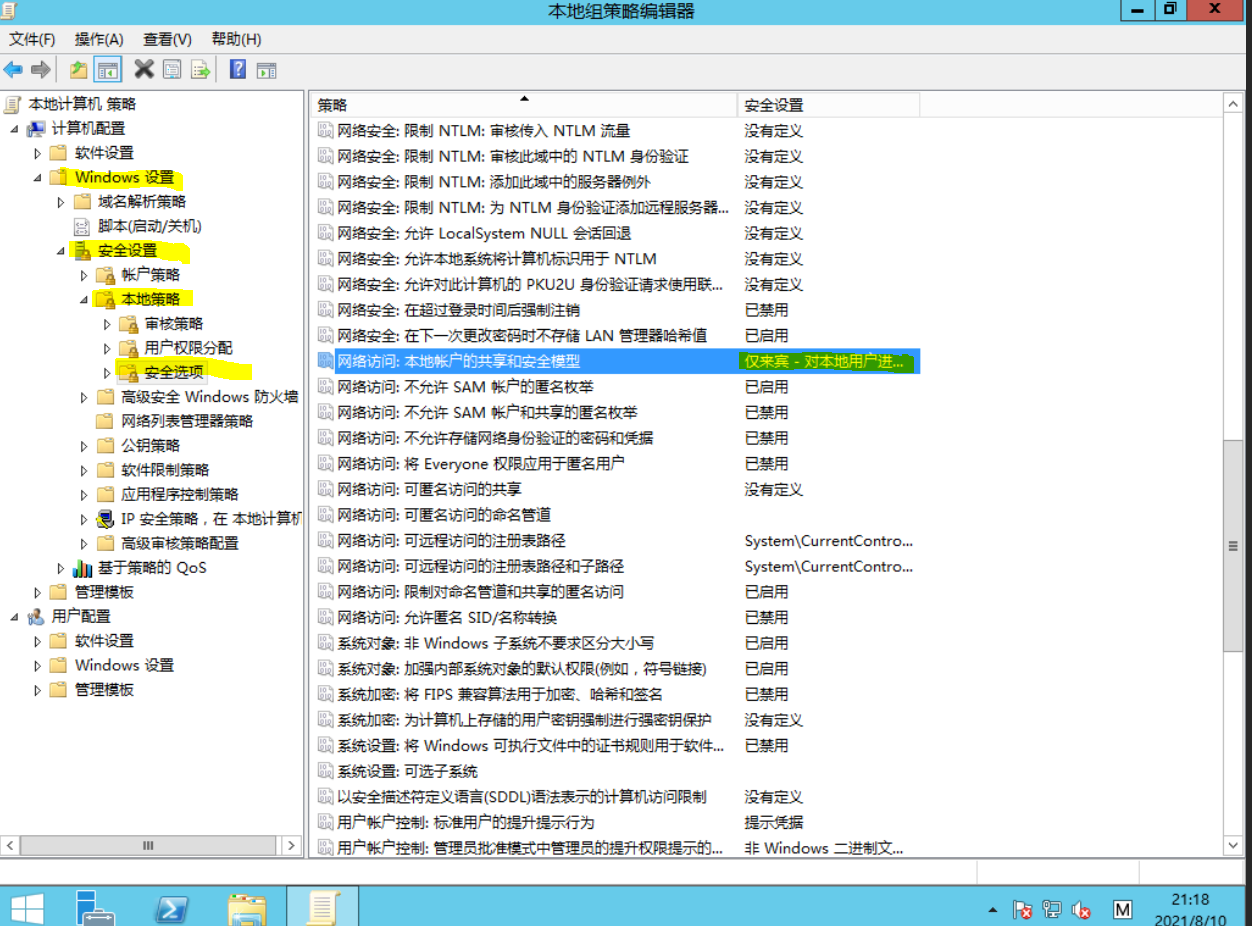Image resolution: width=1252 pixels, height=926 pixels.
Task: Click the policy editor scroll icon in taskbar
Action: point(322,907)
